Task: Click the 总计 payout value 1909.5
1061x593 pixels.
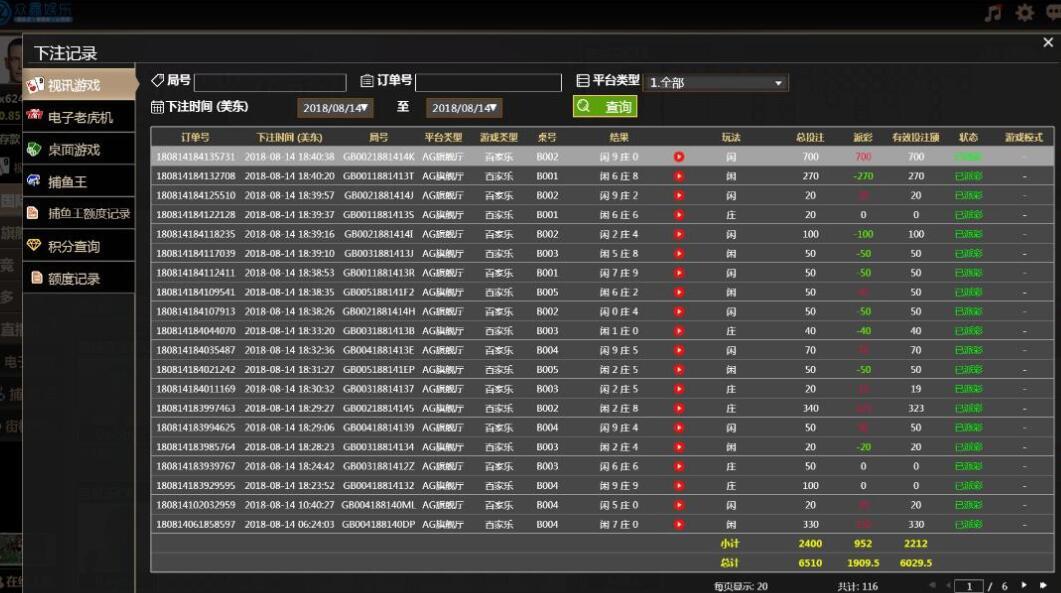Action: pos(863,563)
